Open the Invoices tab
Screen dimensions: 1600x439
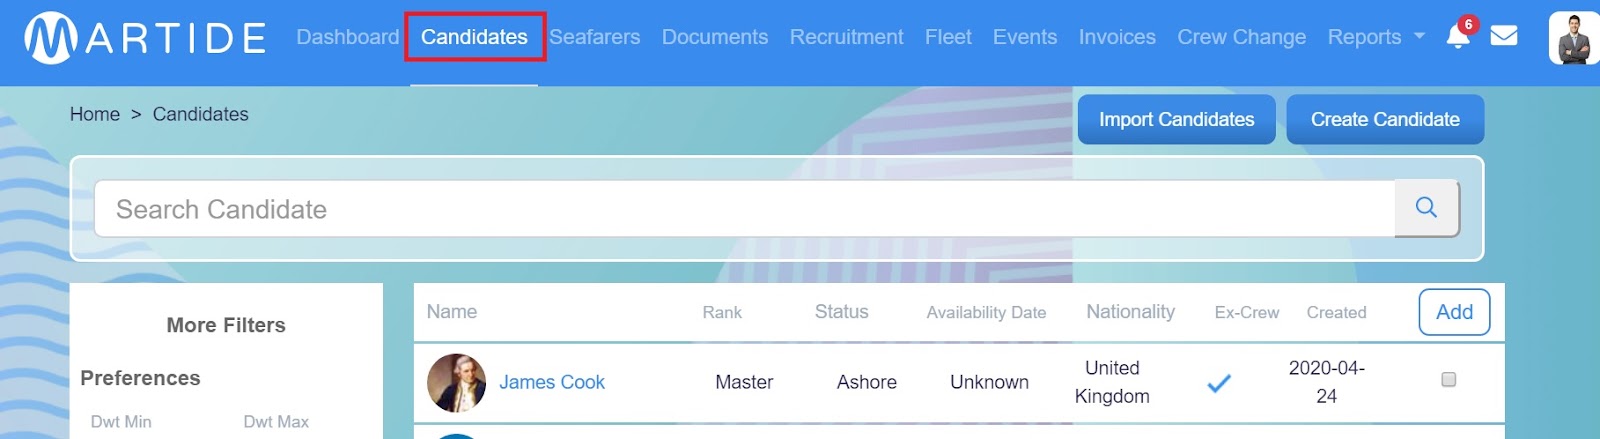click(x=1117, y=37)
